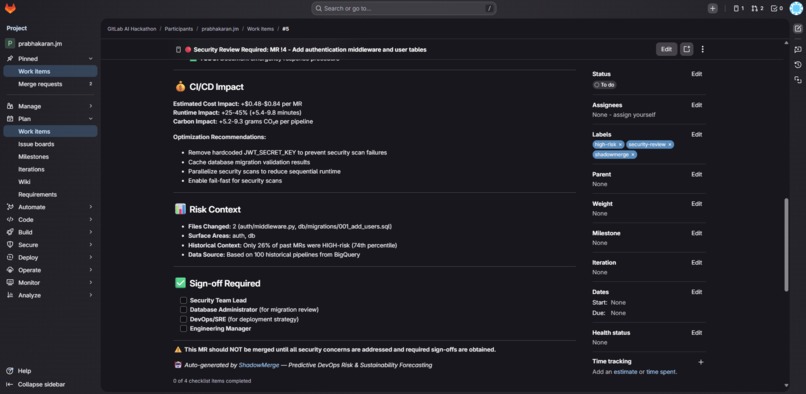Open assigned issues counter icon
This screenshot has height=394, width=806.
[739, 8]
